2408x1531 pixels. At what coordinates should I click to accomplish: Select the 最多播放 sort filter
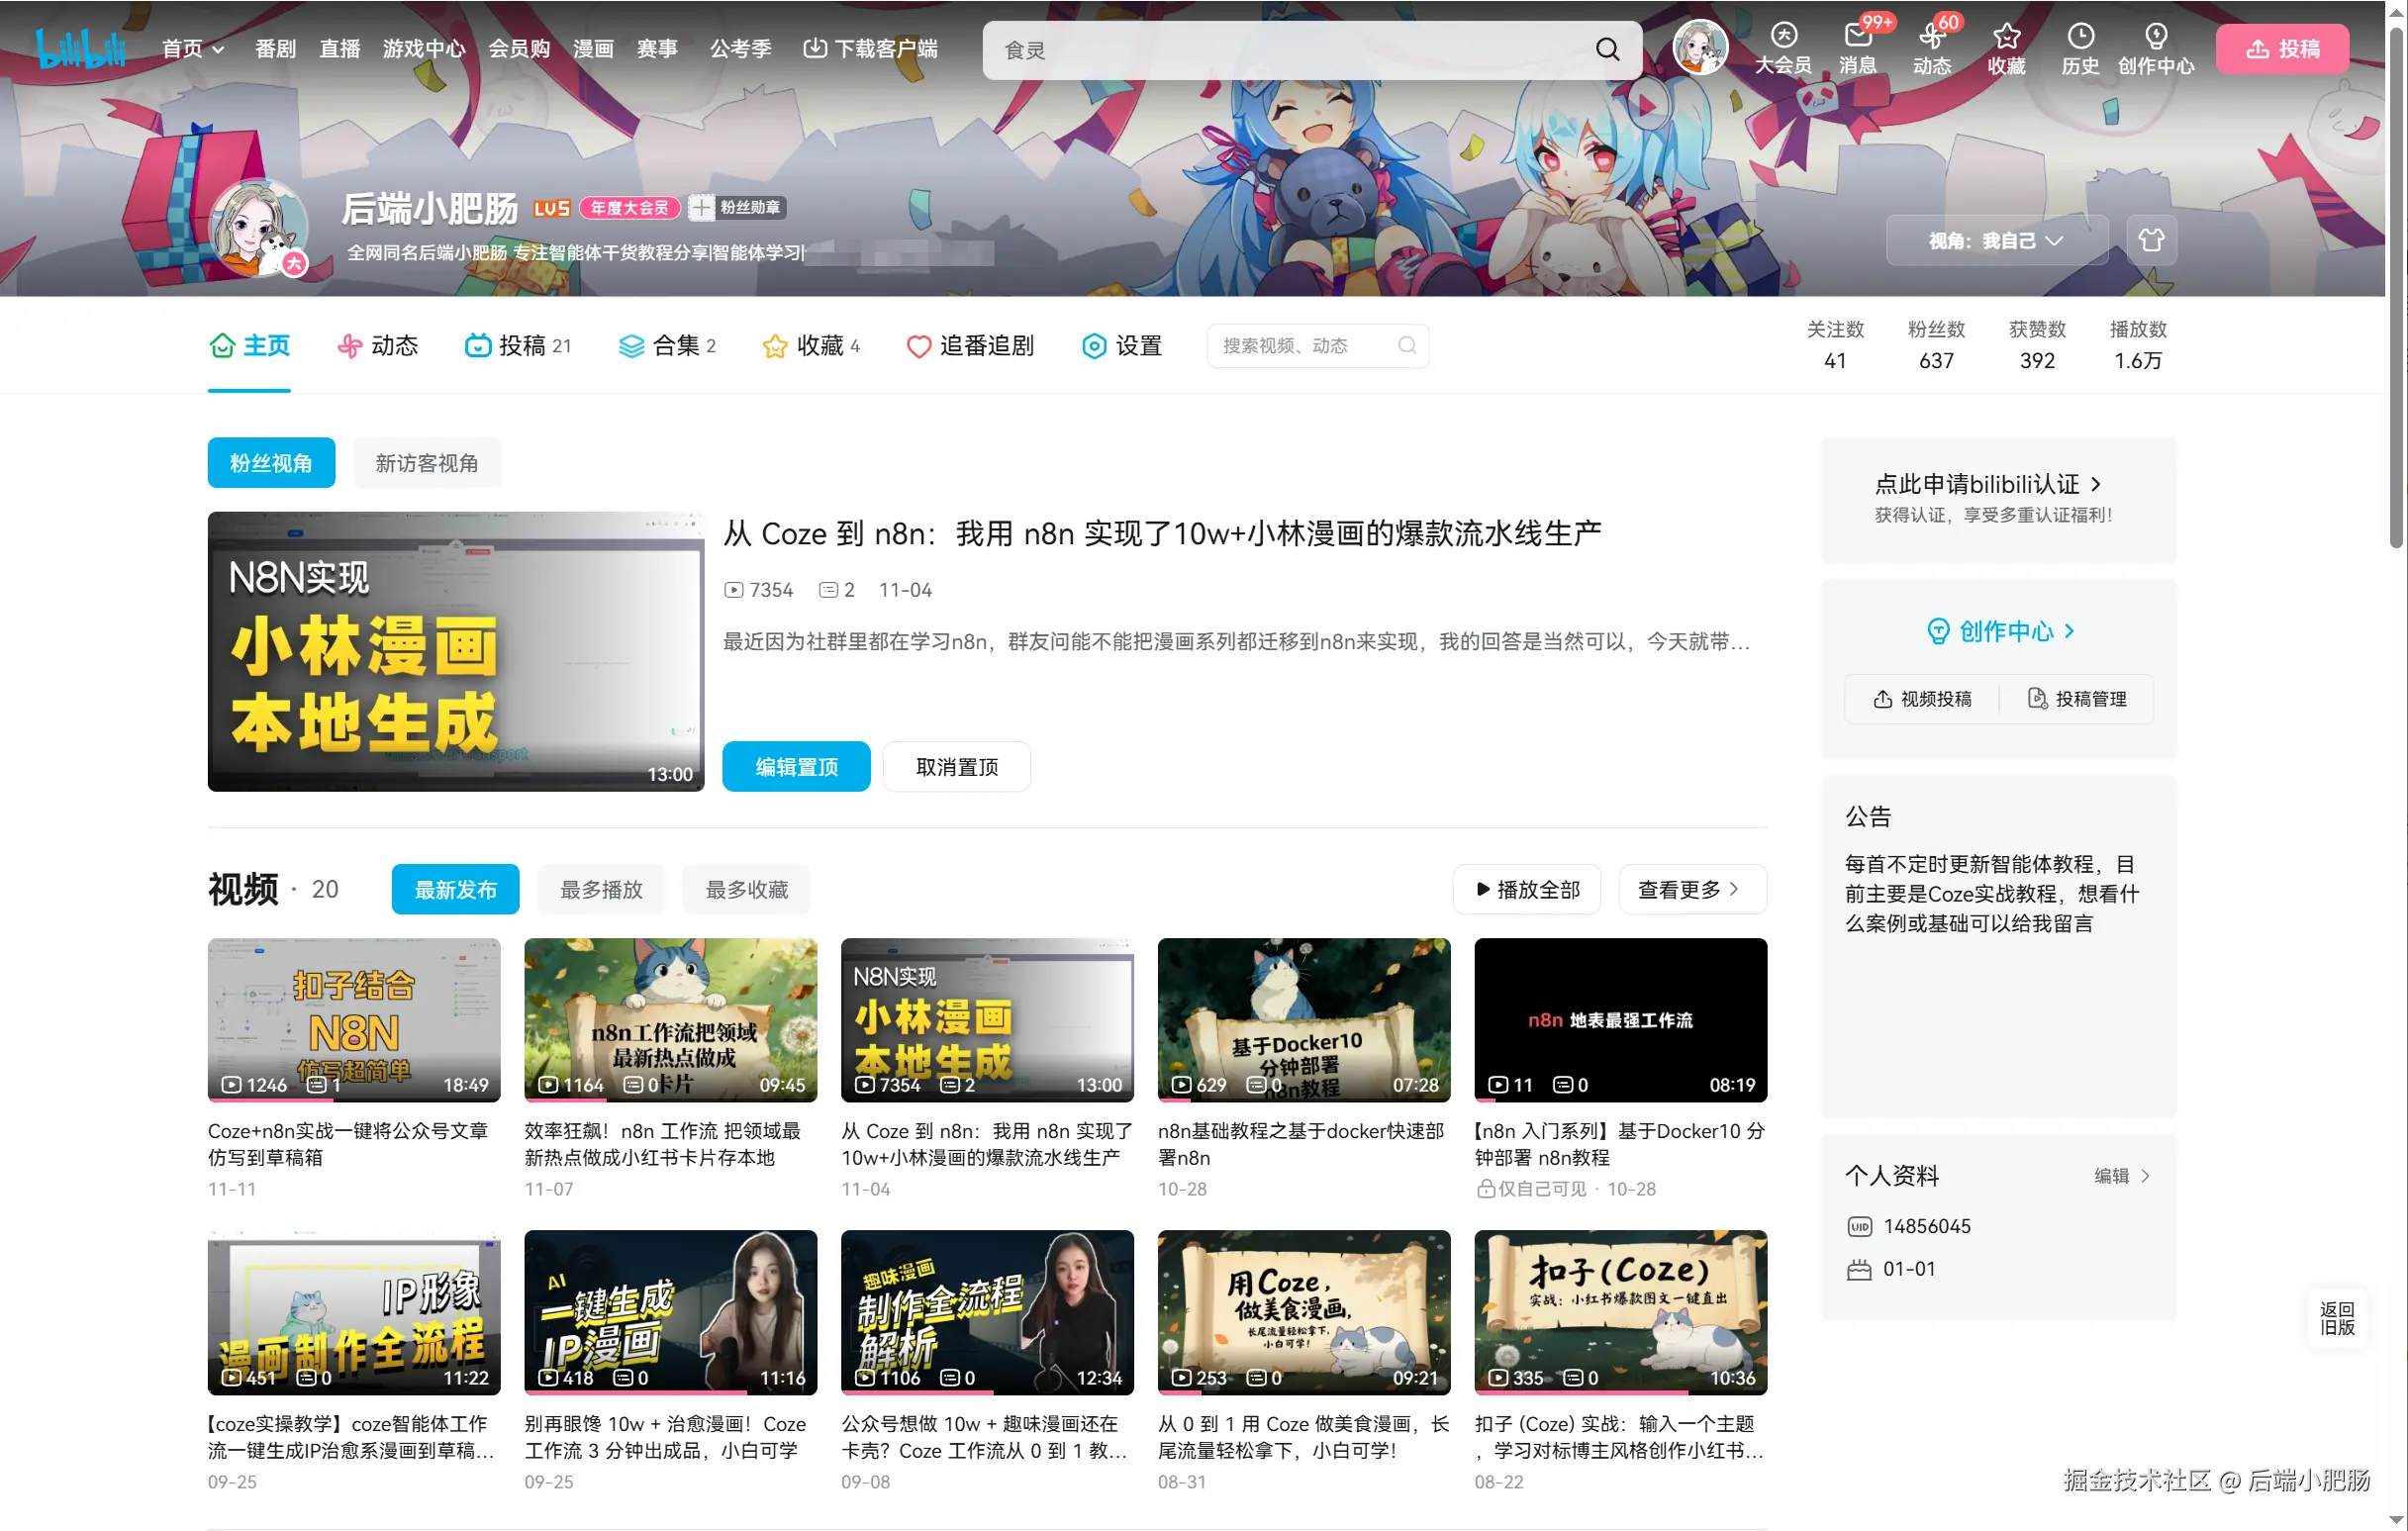point(601,889)
